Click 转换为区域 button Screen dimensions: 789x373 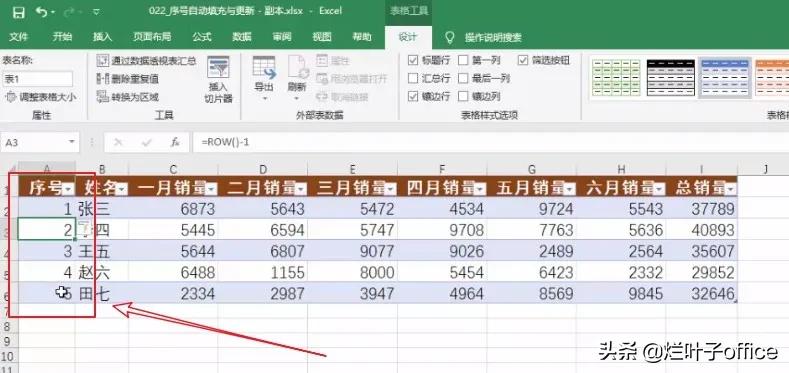click(128, 97)
